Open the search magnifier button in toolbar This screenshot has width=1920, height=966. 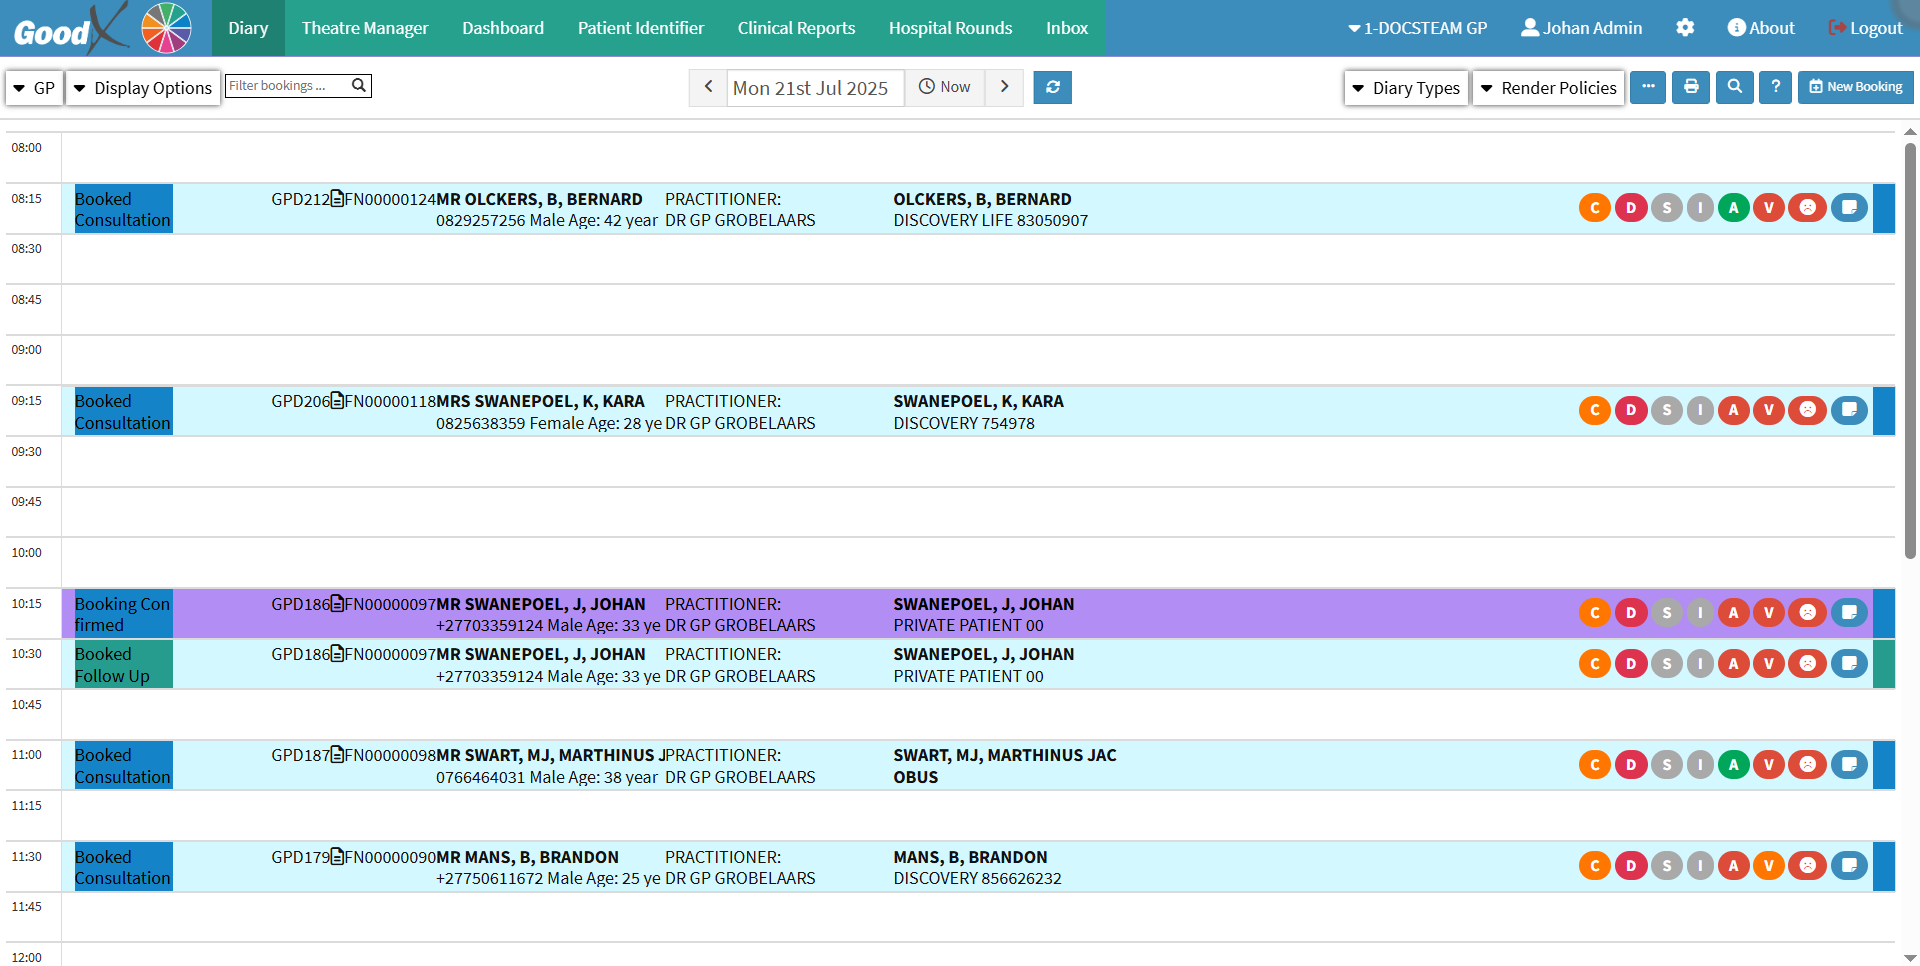[x=1735, y=88]
